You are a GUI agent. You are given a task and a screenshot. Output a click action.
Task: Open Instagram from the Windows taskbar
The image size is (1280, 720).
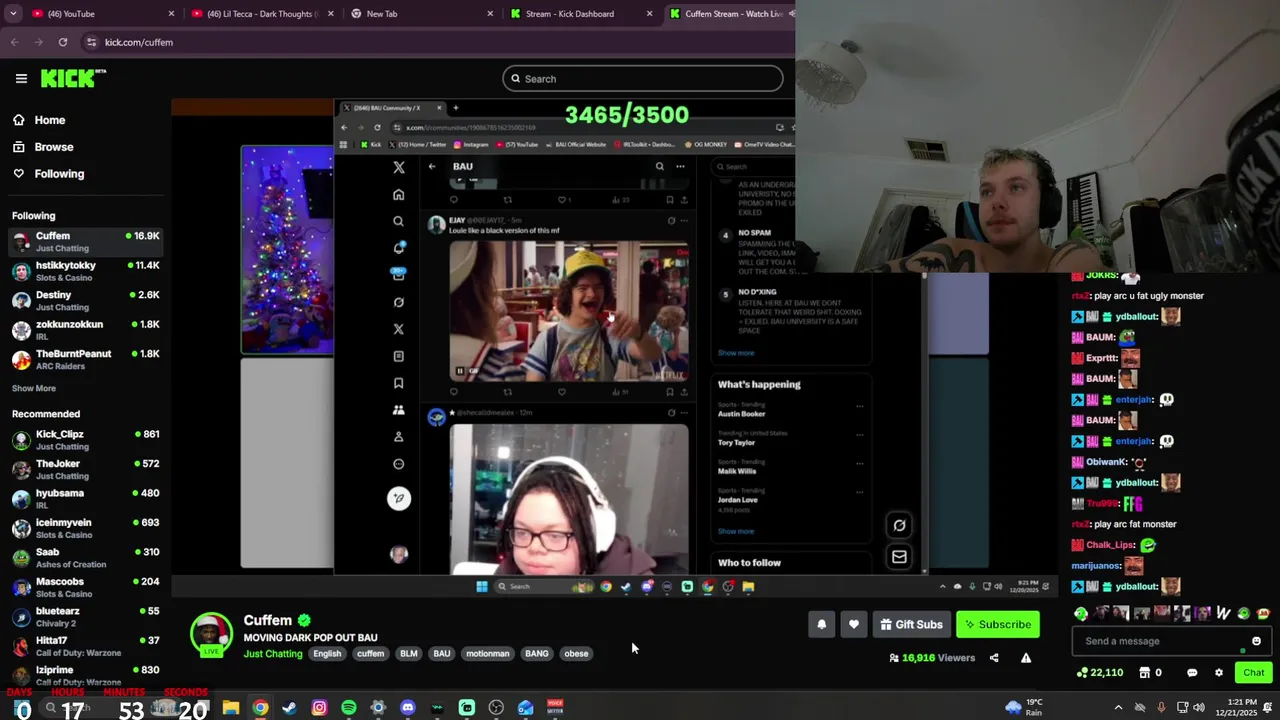tap(319, 708)
